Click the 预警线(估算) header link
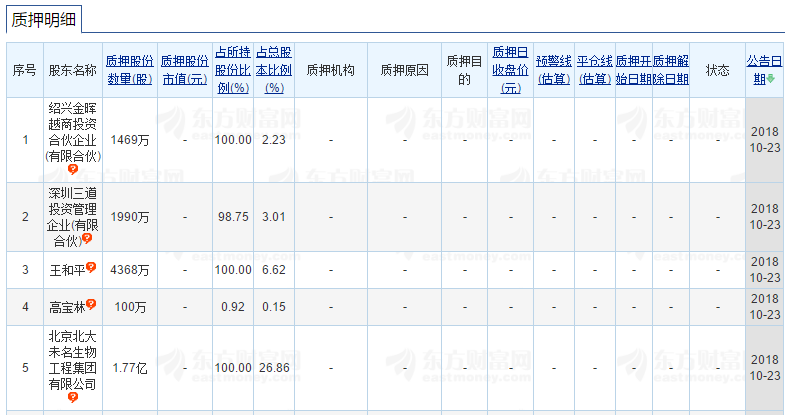The image size is (790, 415). [554, 69]
